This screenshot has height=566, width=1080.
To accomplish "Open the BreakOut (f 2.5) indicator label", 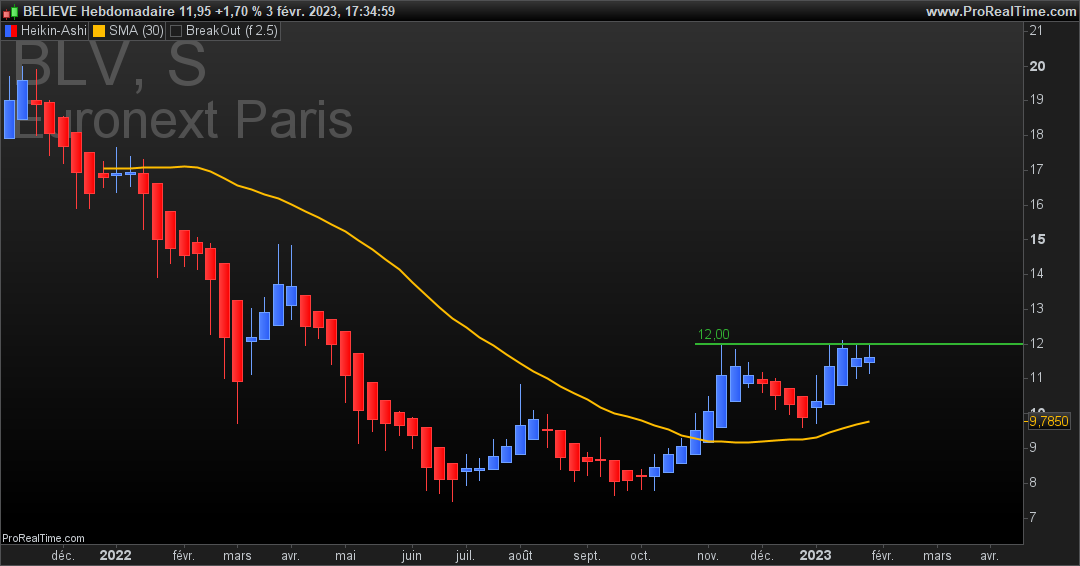I will pos(231,30).
